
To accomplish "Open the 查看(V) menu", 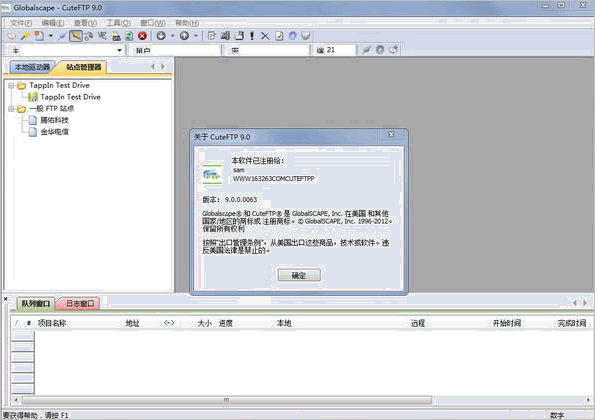I will point(85,23).
